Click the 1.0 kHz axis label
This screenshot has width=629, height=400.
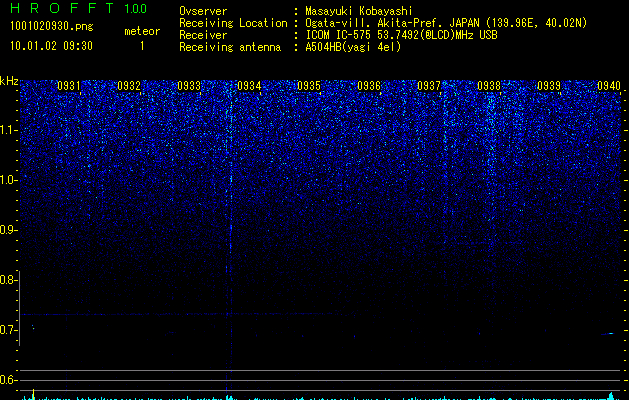tap(8, 180)
